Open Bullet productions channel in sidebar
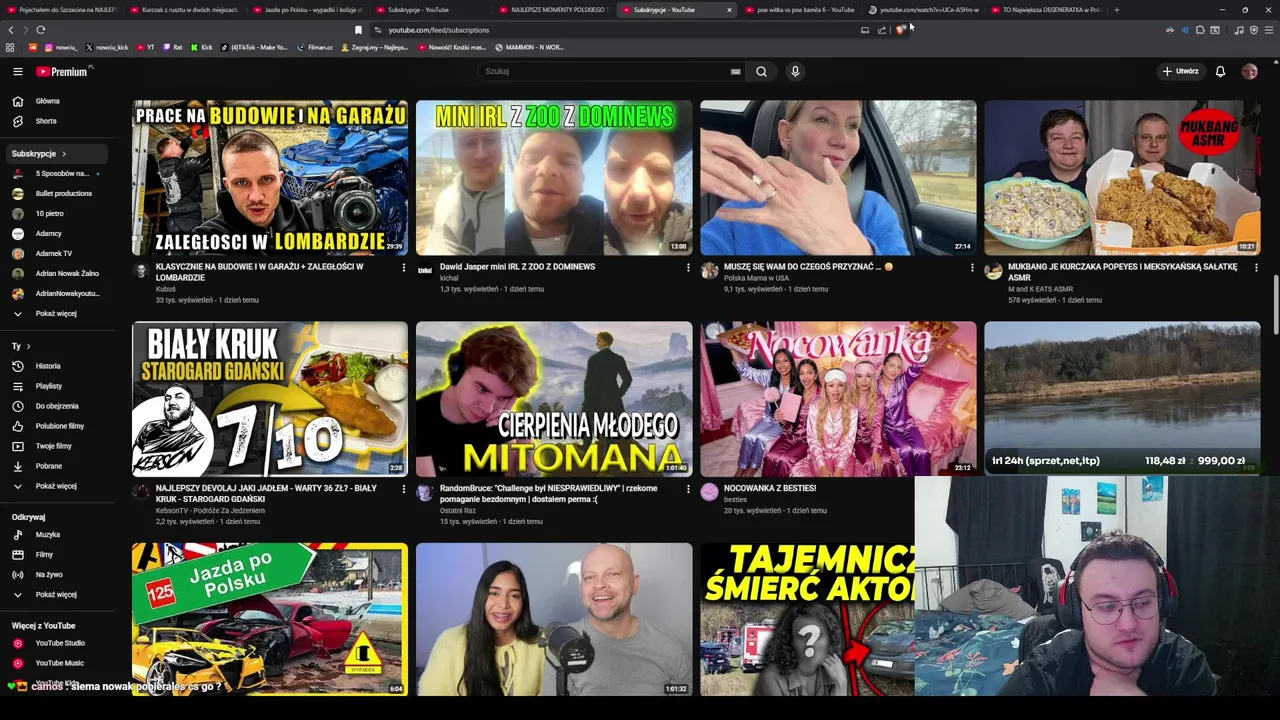The width and height of the screenshot is (1280, 720). pos(63,194)
